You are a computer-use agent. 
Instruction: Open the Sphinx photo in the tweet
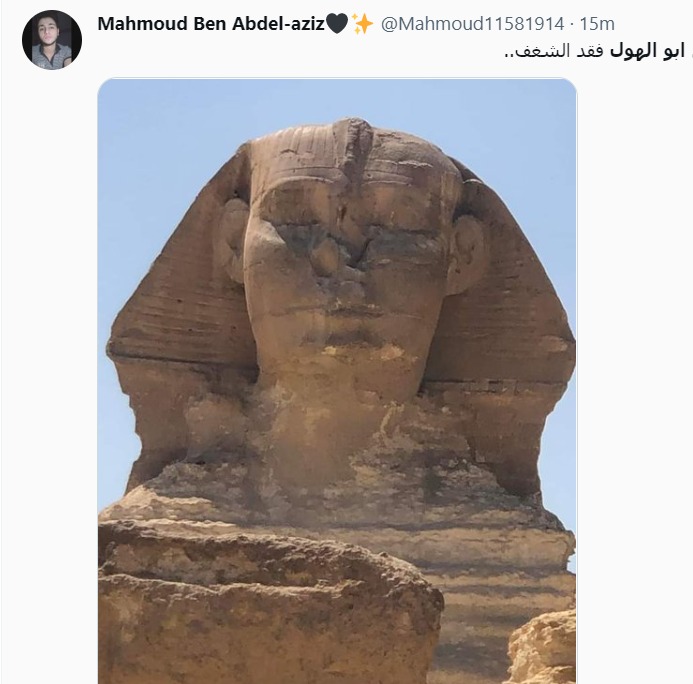click(337, 381)
